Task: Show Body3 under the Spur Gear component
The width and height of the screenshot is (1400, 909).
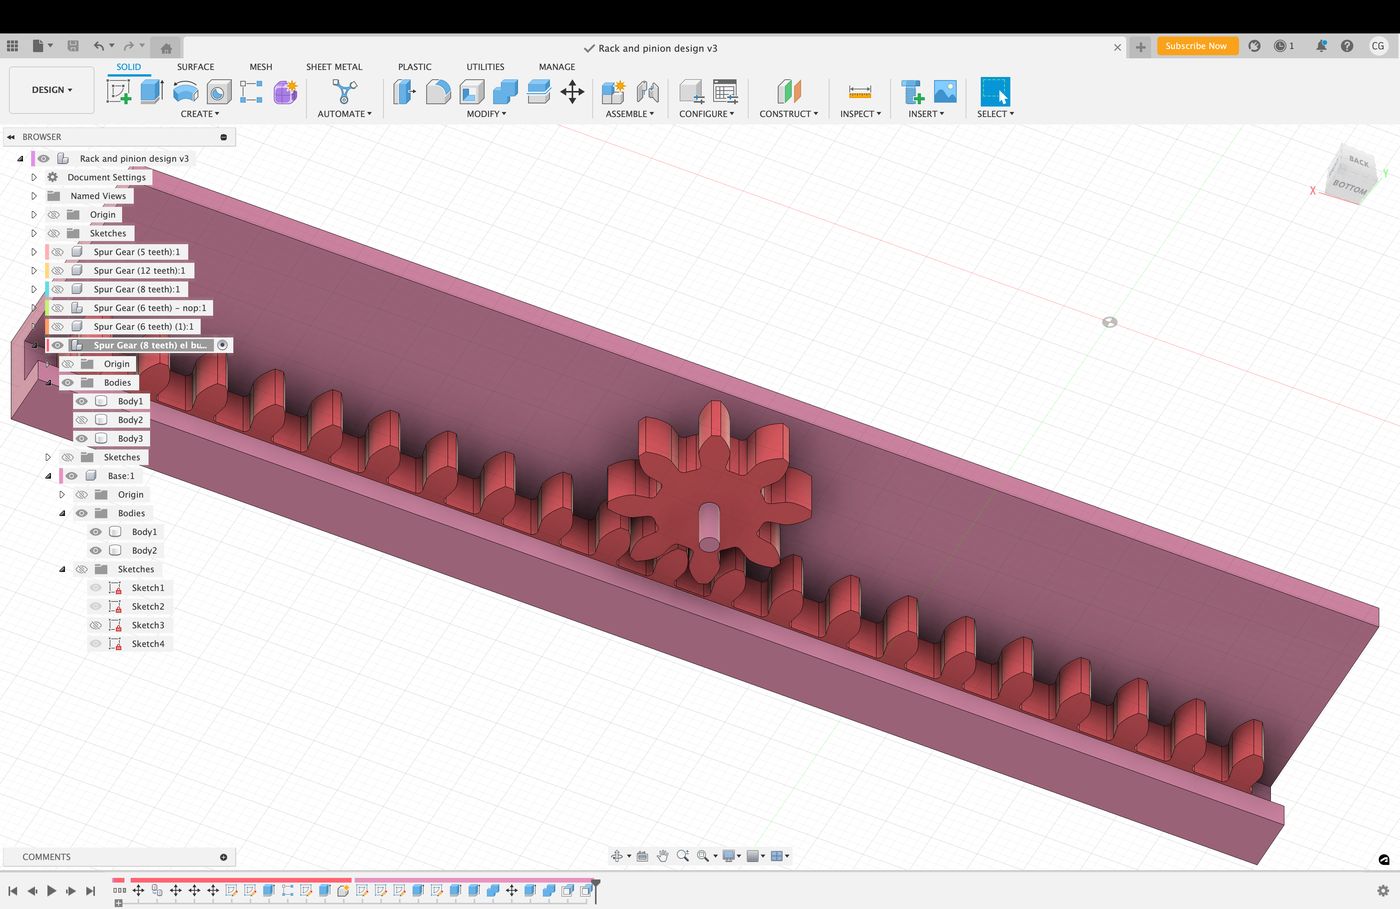Action: coord(82,439)
